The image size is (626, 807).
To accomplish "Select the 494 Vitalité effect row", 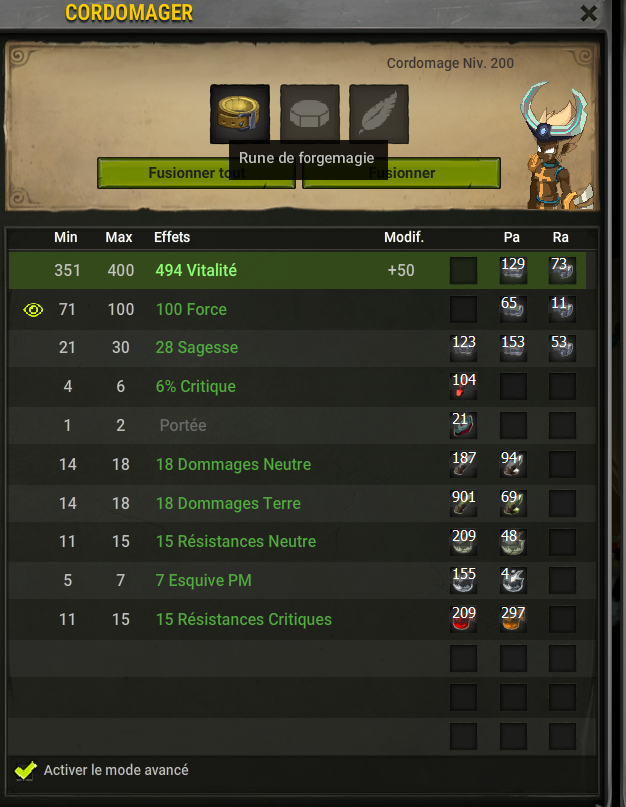I will click(x=298, y=270).
